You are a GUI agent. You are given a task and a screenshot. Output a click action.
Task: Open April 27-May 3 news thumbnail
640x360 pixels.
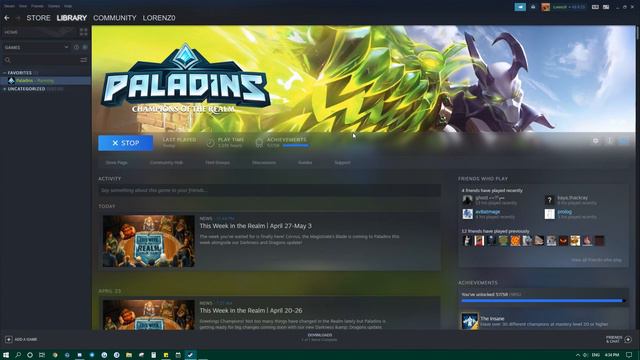[x=149, y=241]
